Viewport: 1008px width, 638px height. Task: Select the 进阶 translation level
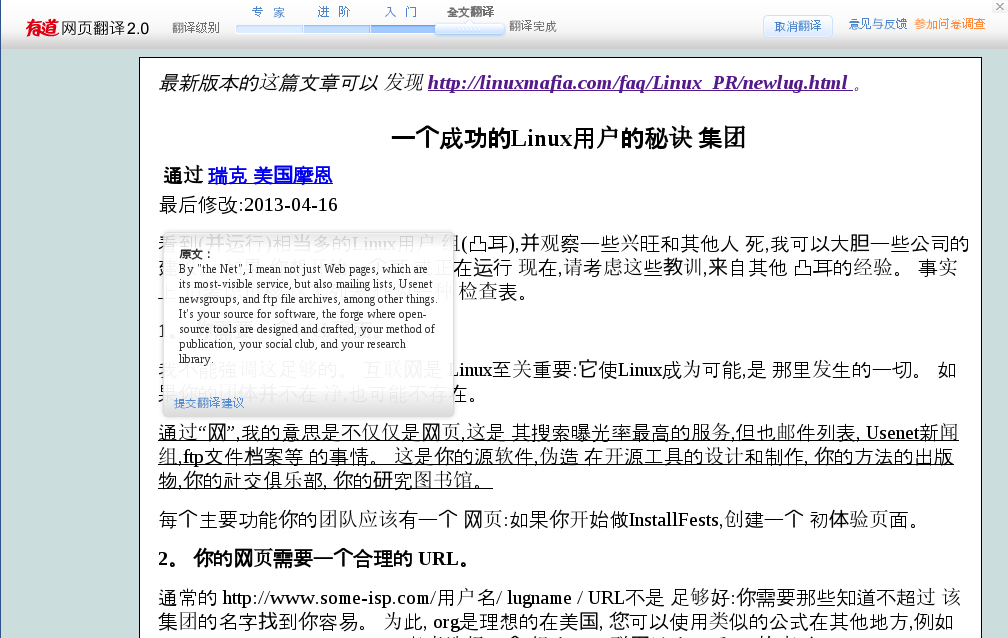[334, 12]
